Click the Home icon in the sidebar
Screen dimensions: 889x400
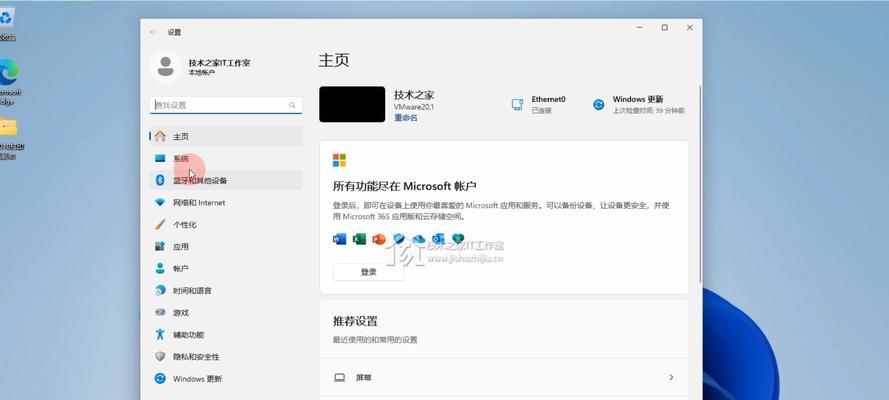click(x=160, y=136)
